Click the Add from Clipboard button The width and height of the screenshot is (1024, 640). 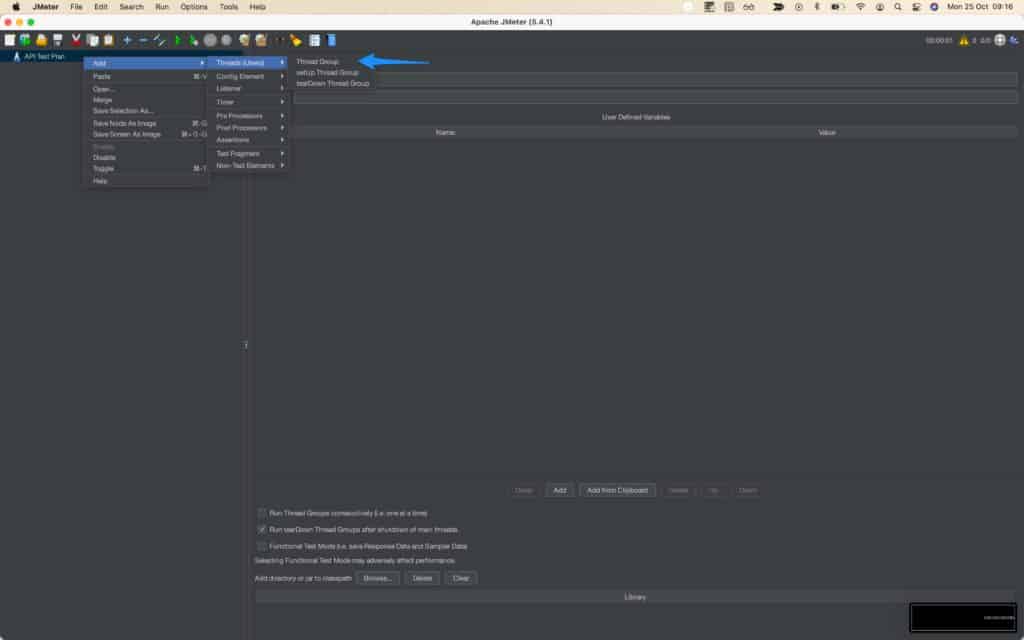(617, 490)
